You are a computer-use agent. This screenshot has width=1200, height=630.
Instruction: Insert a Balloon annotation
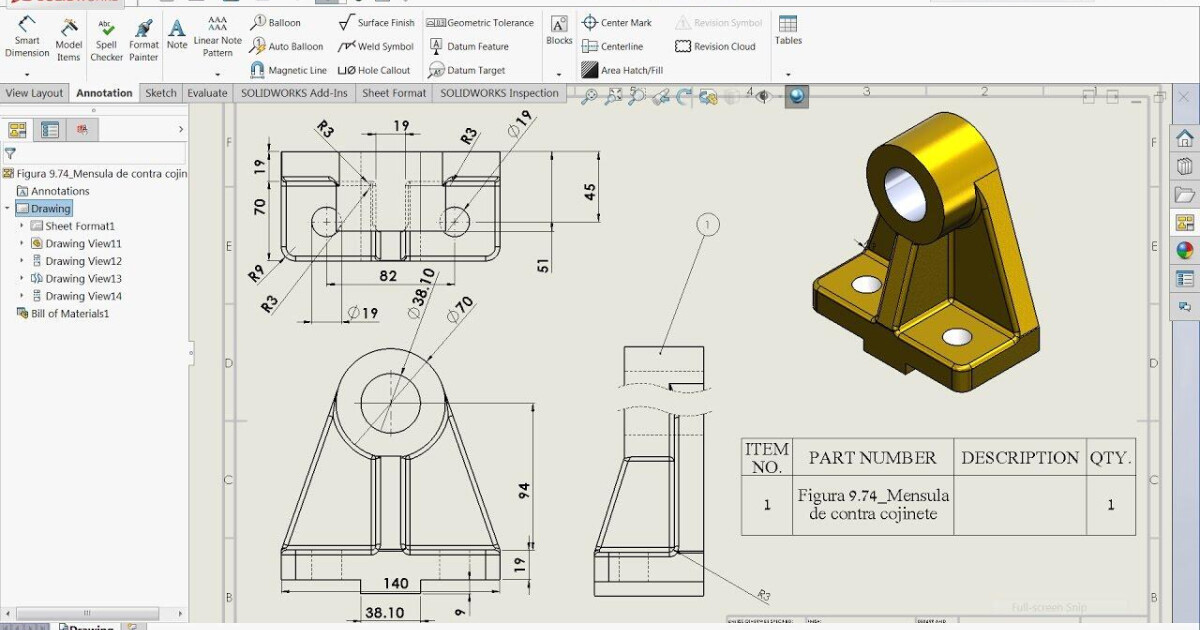point(276,21)
